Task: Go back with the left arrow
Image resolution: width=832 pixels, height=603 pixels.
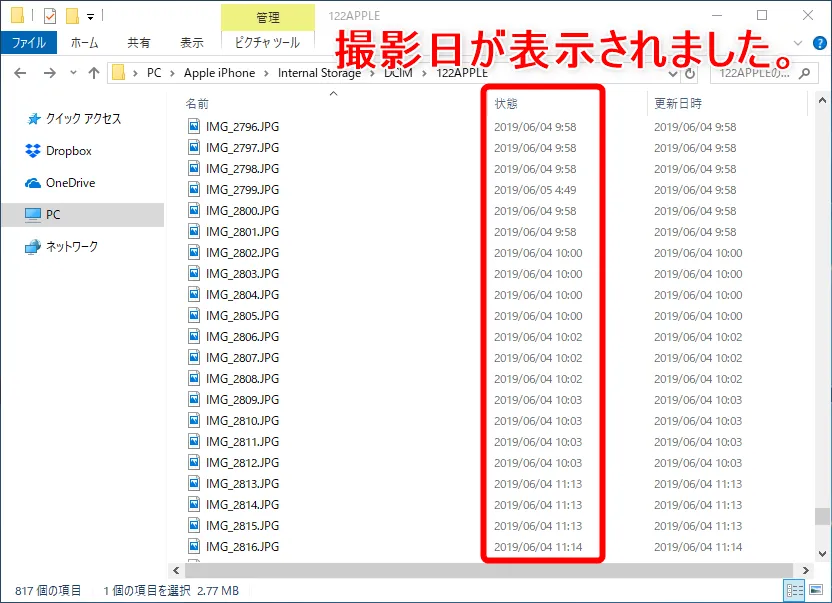Action: [20, 73]
